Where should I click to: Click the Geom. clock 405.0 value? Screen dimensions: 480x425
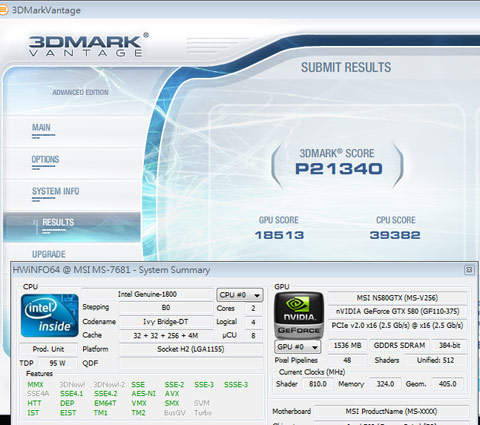(x=447, y=384)
